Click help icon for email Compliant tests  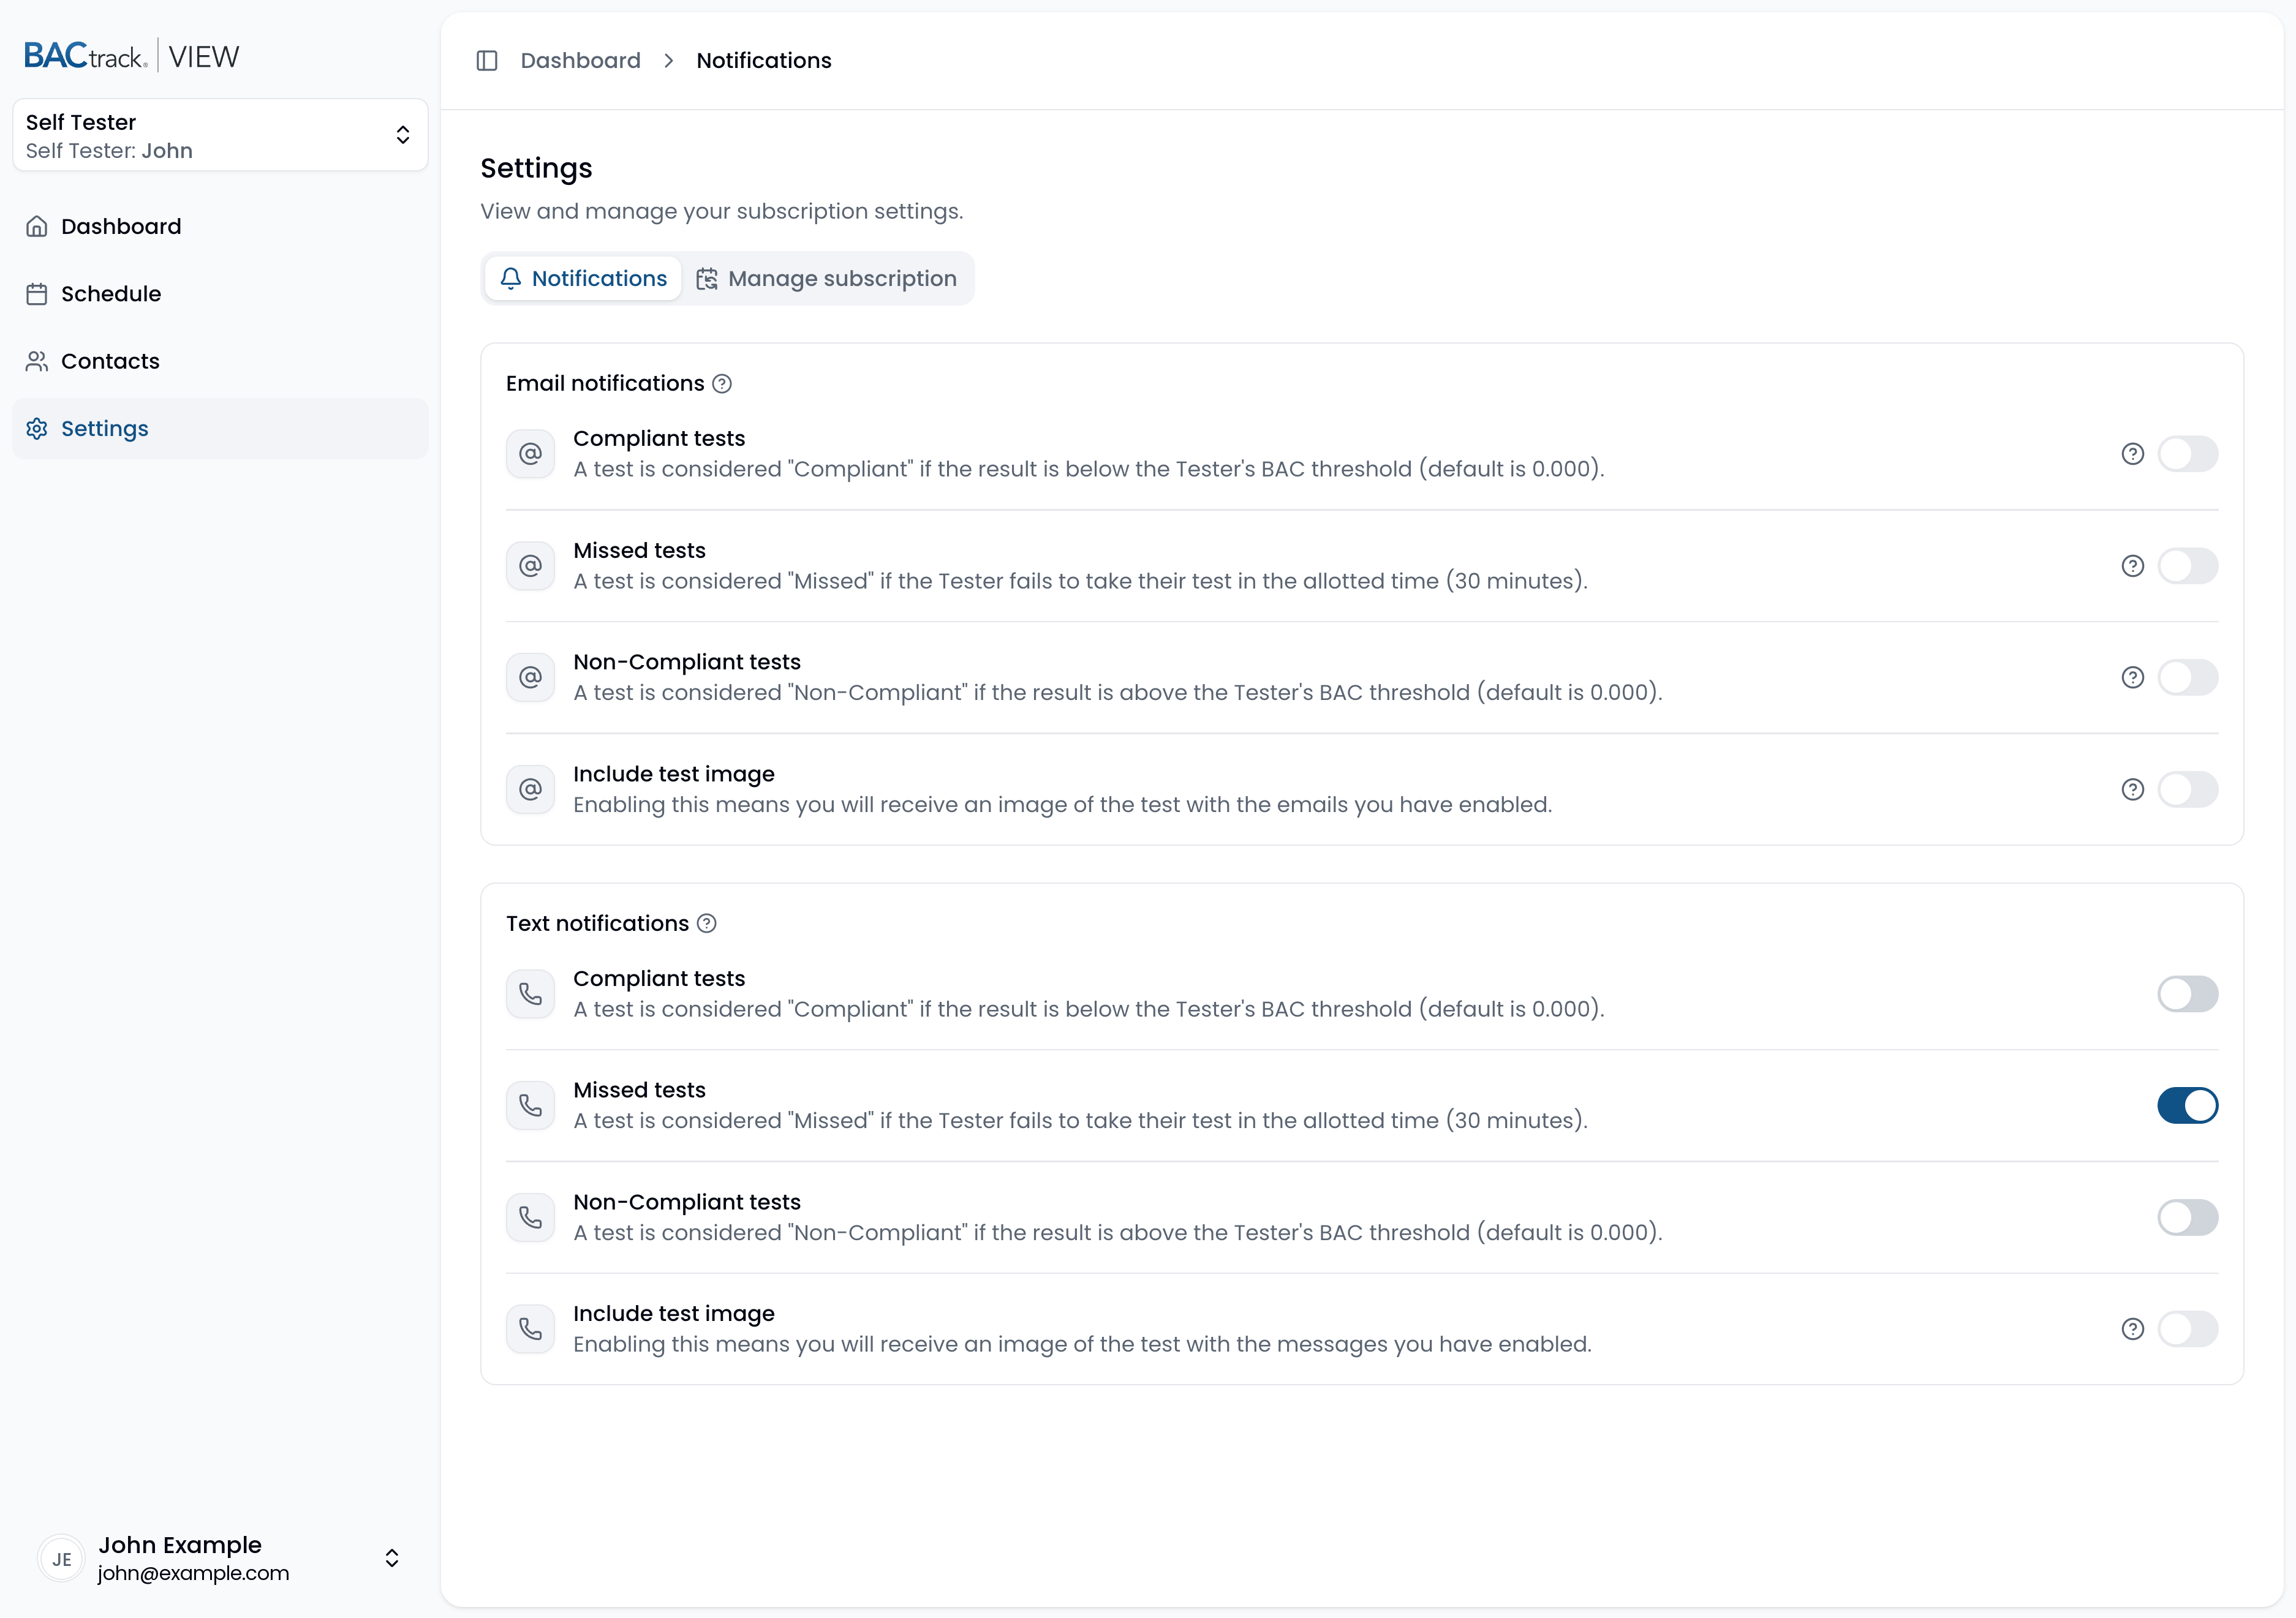pyautogui.click(x=2133, y=454)
